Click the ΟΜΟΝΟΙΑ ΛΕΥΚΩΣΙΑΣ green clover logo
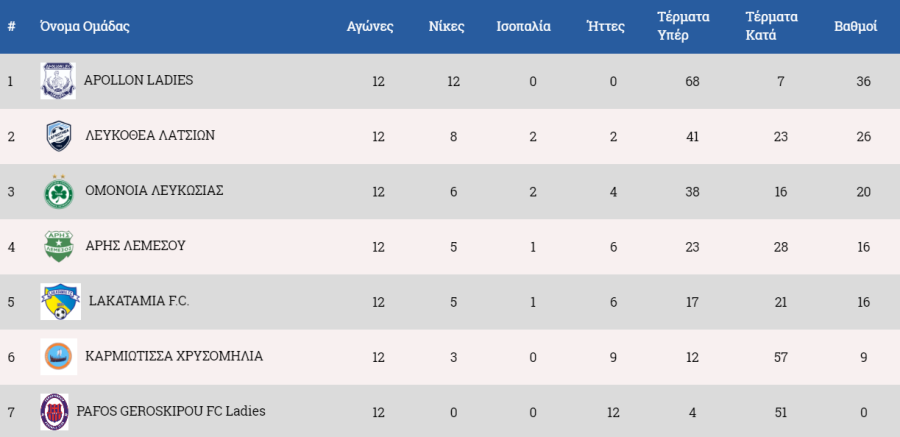 pyautogui.click(x=59, y=192)
